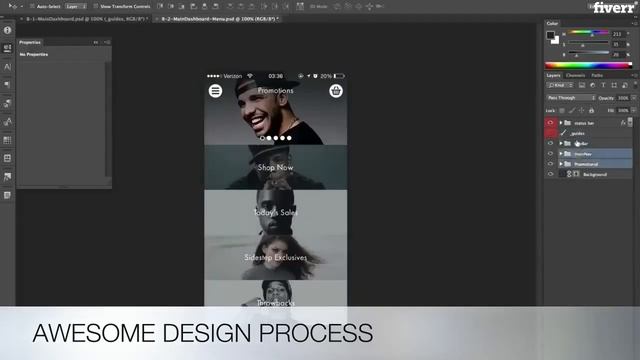Filter layers by type (T) icon
640x360 pixels.
(x=603, y=85)
